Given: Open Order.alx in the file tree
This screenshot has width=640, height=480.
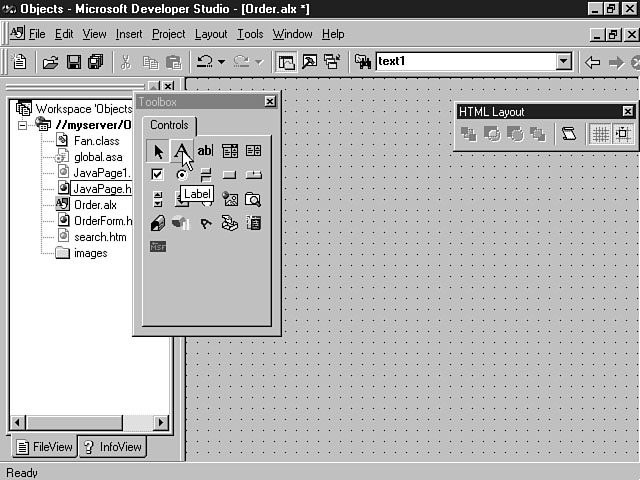Looking at the screenshot, I should pos(94,205).
